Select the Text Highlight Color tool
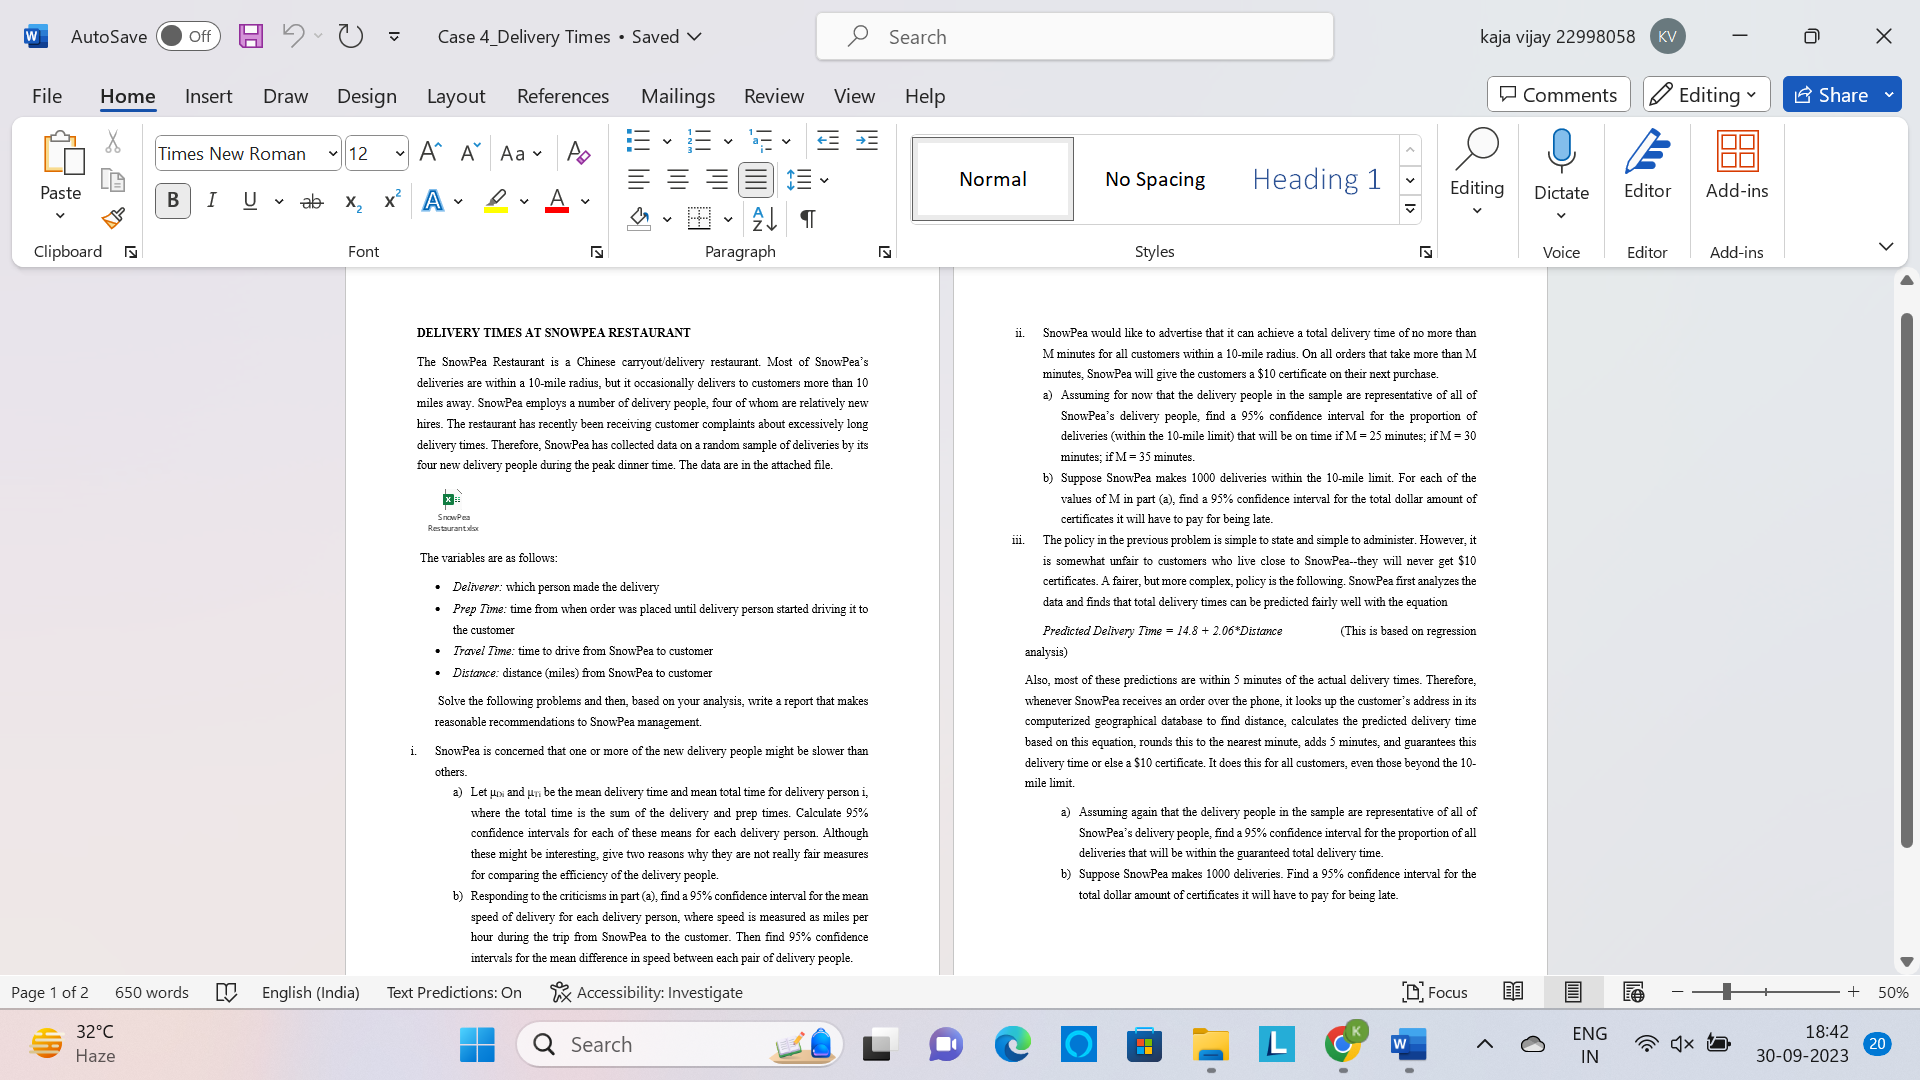This screenshot has height=1080, width=1920. (495, 200)
